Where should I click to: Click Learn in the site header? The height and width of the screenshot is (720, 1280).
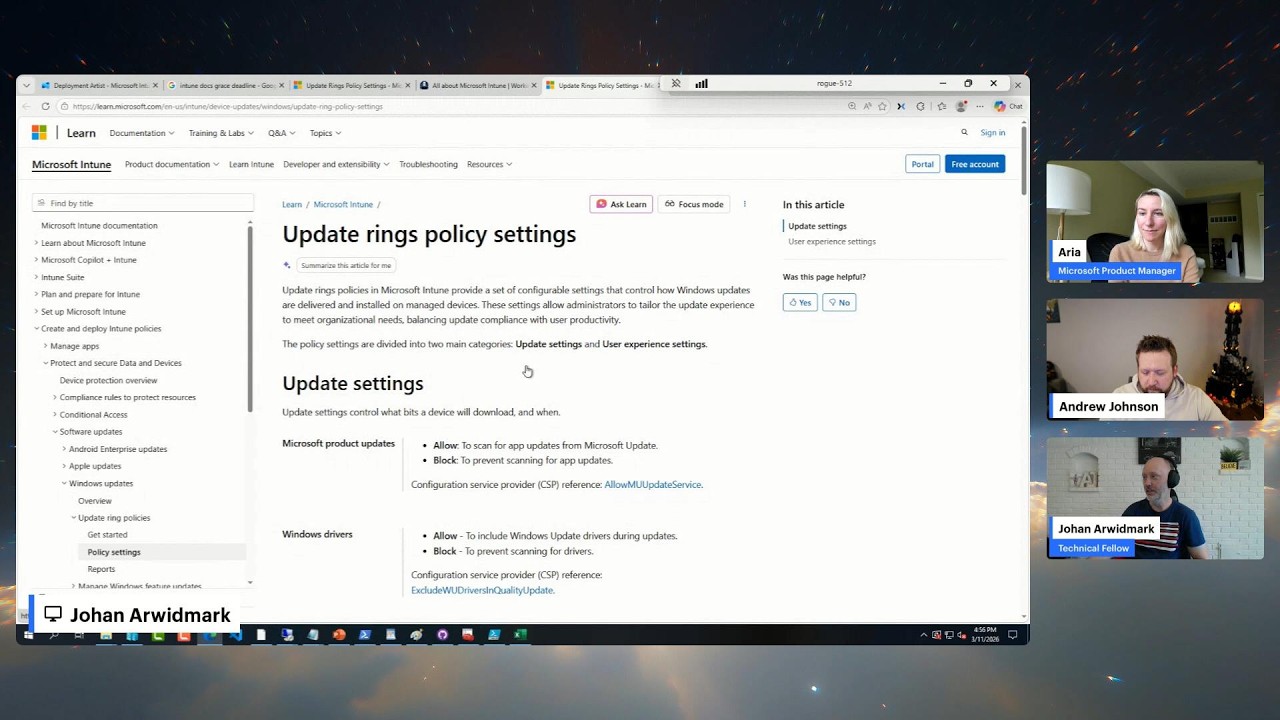click(81, 132)
